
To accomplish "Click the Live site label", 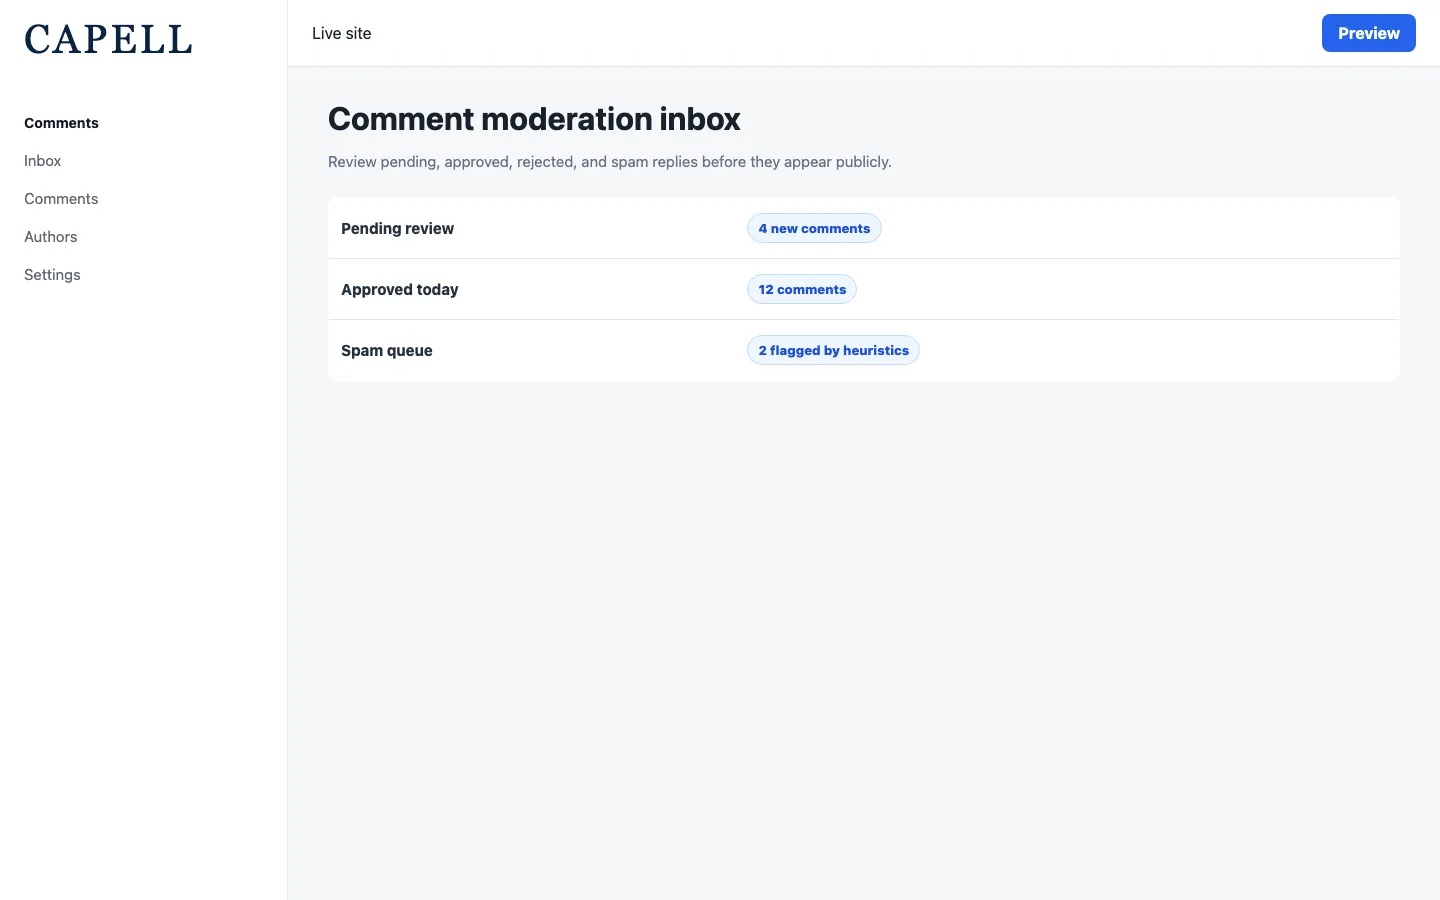I will coord(341,33).
